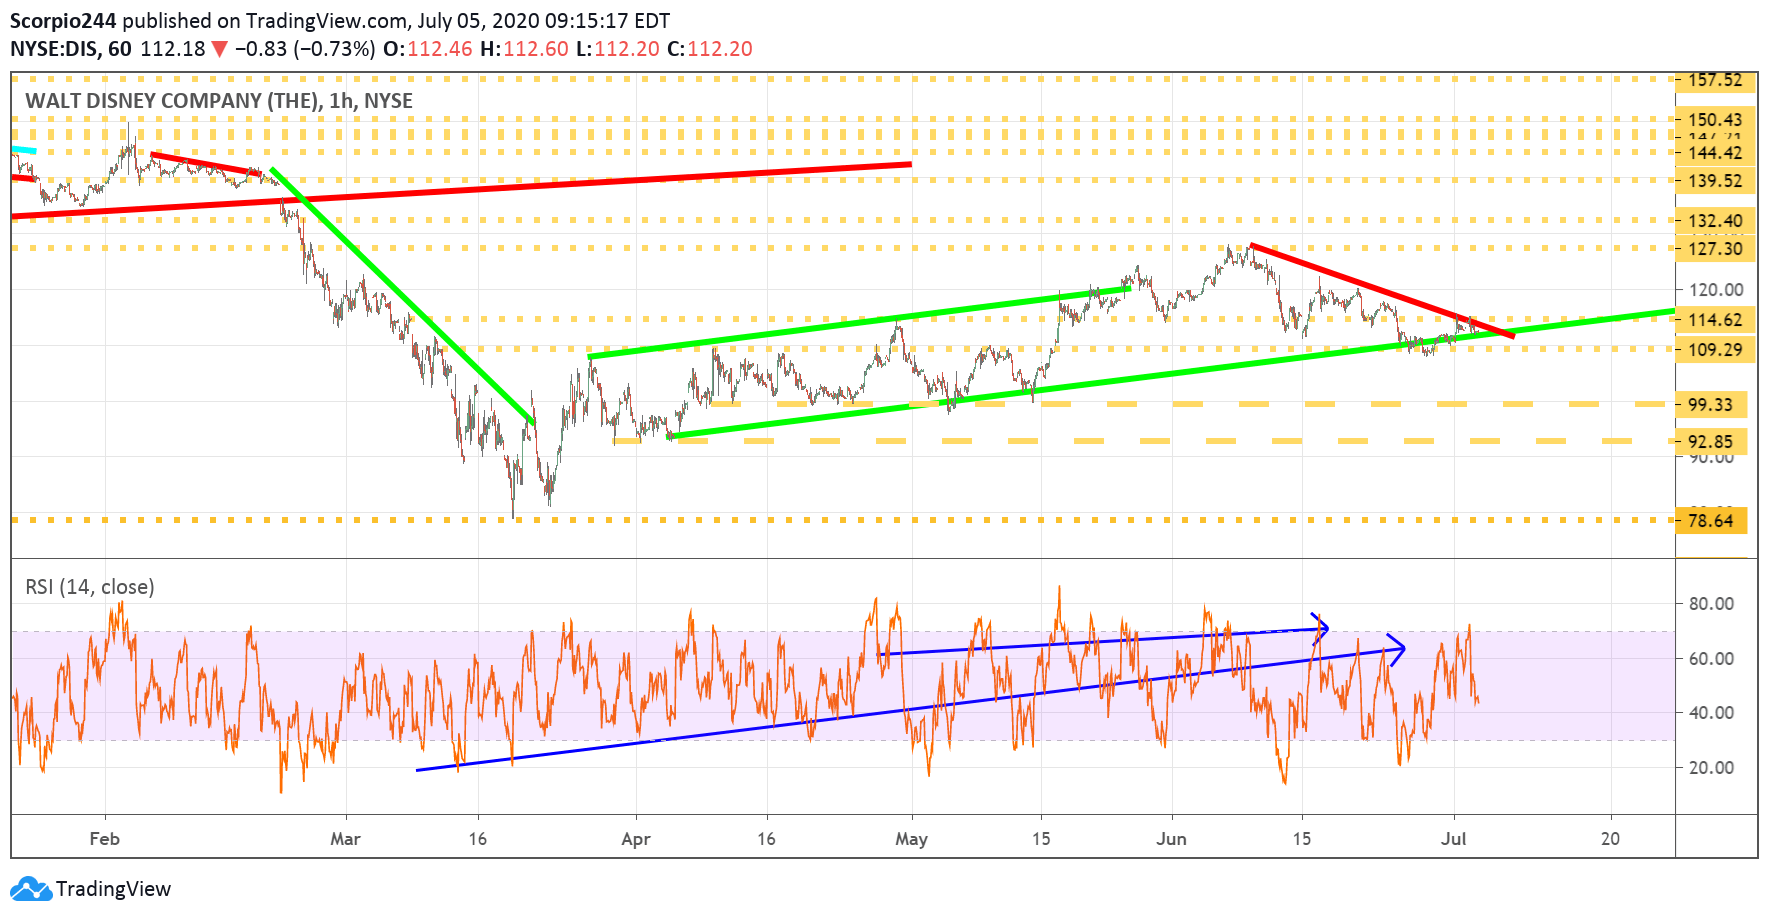The width and height of the screenshot is (1769, 919).
Task: Click the TradingView cloud logo icon
Action: point(30,888)
